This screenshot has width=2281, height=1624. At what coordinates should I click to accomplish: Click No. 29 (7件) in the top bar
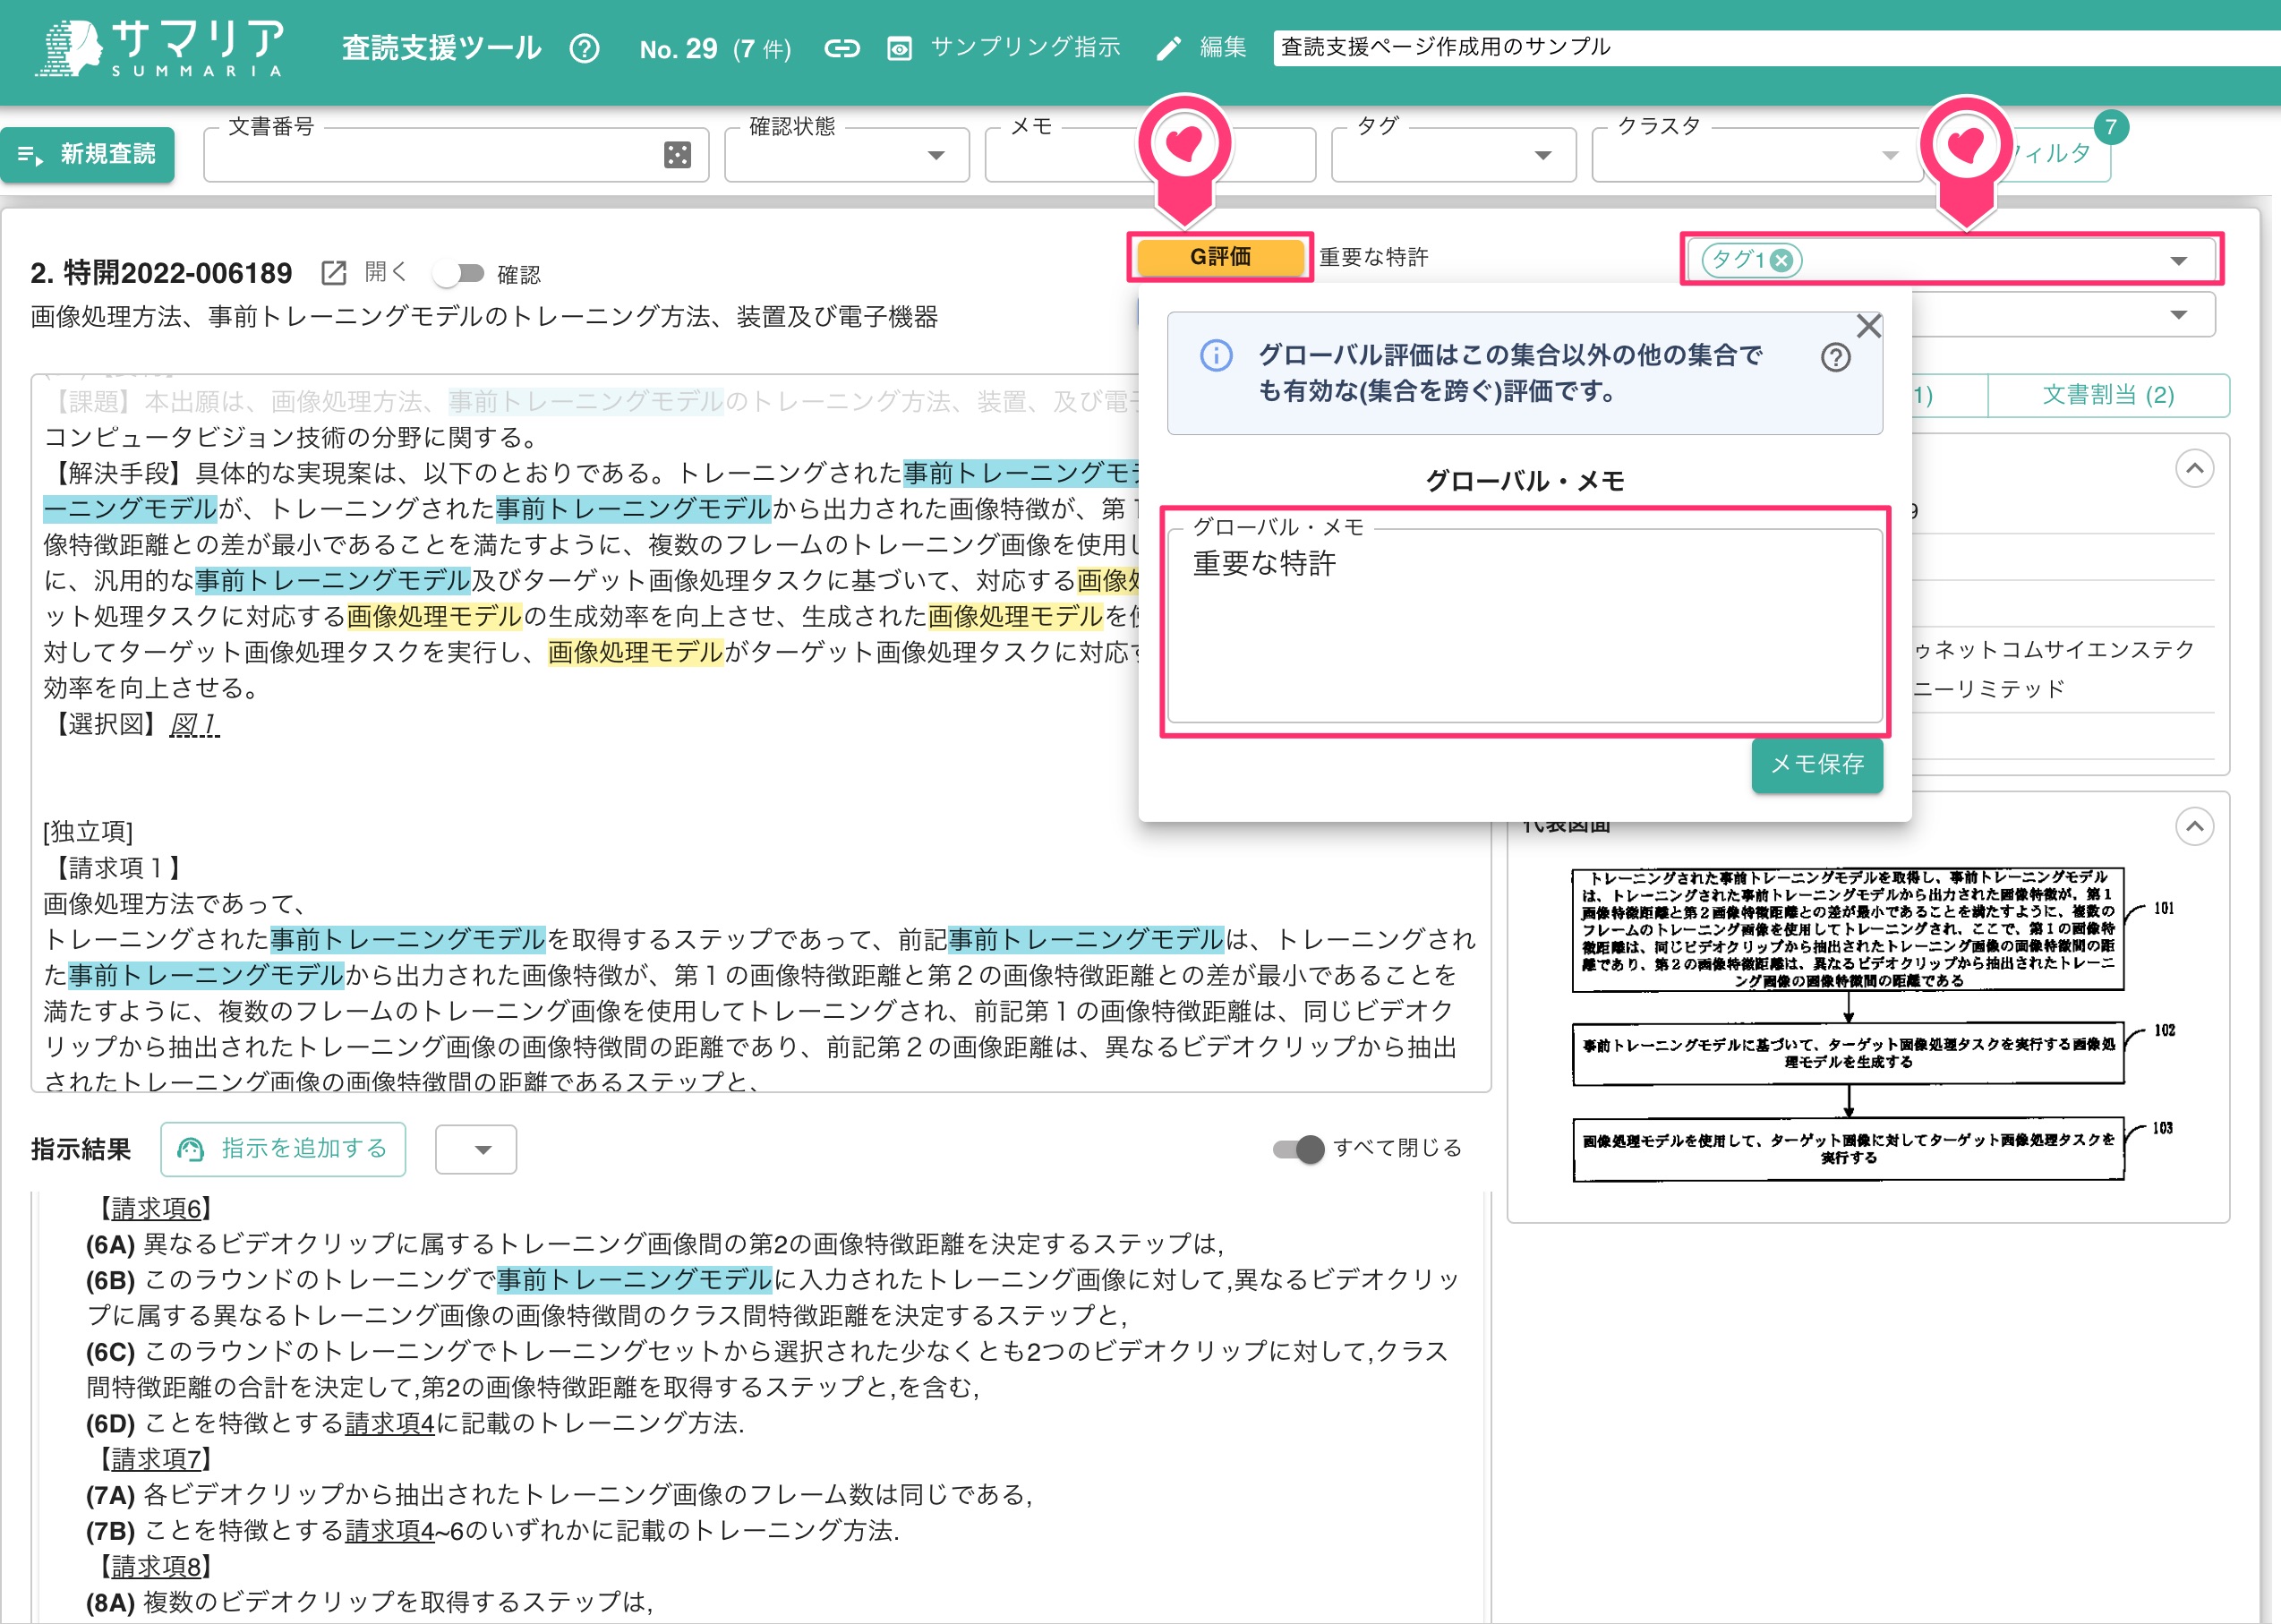(714, 47)
